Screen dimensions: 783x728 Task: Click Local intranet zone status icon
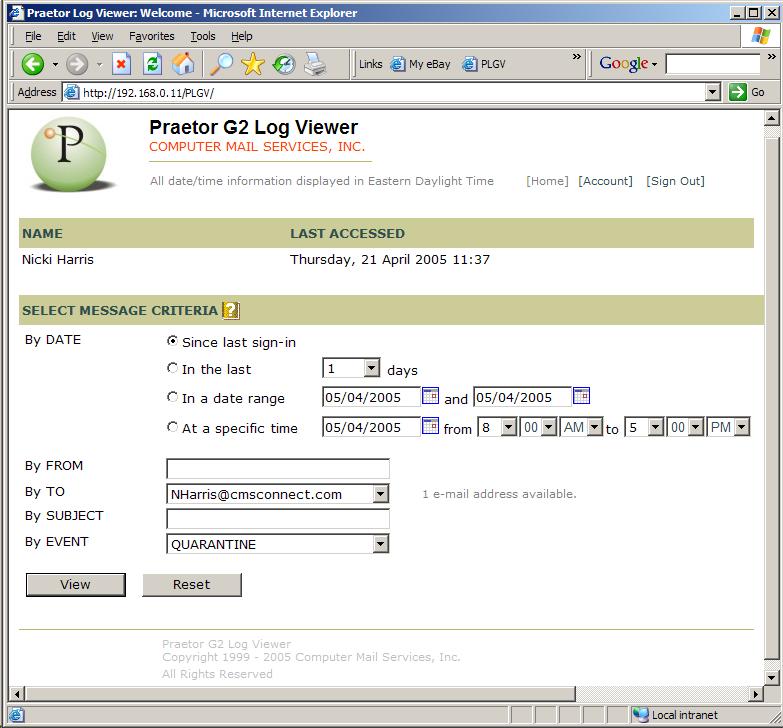coord(640,715)
